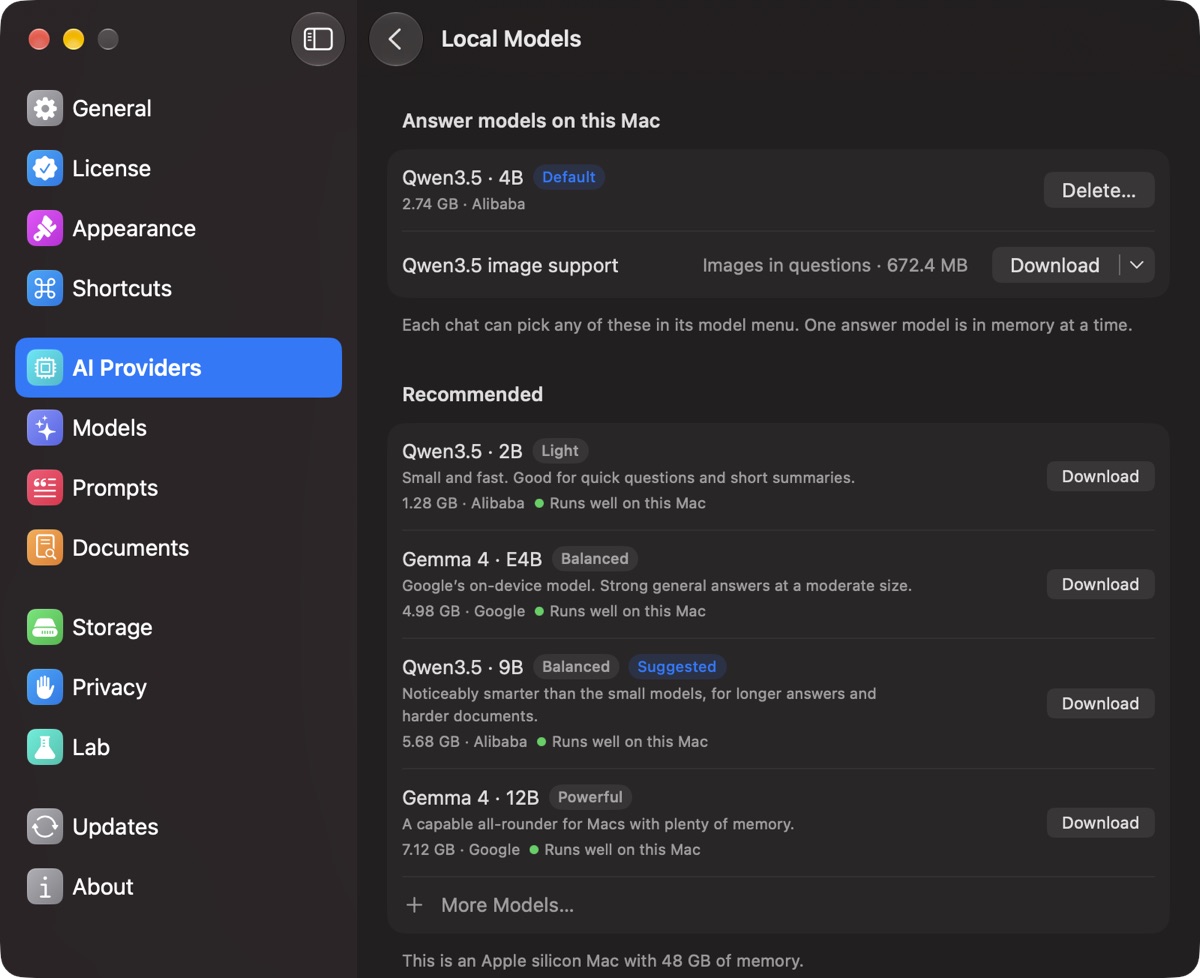Image resolution: width=1200 pixels, height=978 pixels.
Task: Click the Documents search-page icon
Action: pyautogui.click(x=45, y=548)
